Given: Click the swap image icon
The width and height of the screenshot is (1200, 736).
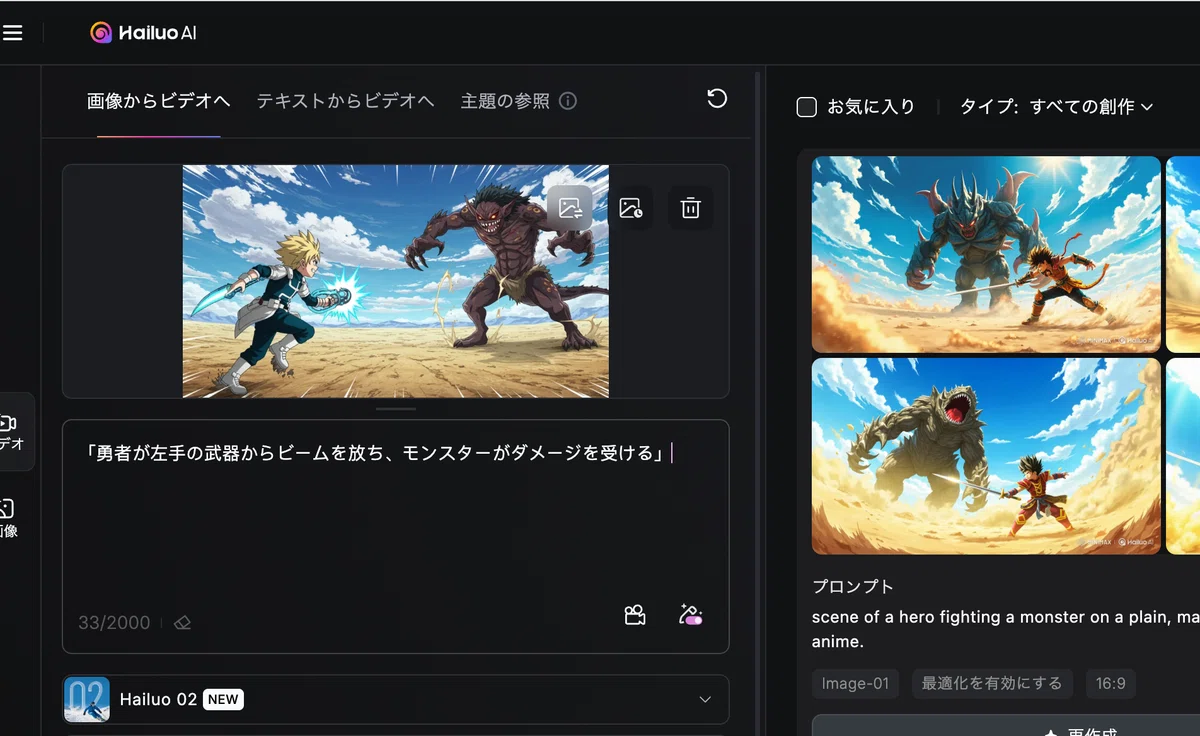Looking at the screenshot, I should click(x=570, y=208).
